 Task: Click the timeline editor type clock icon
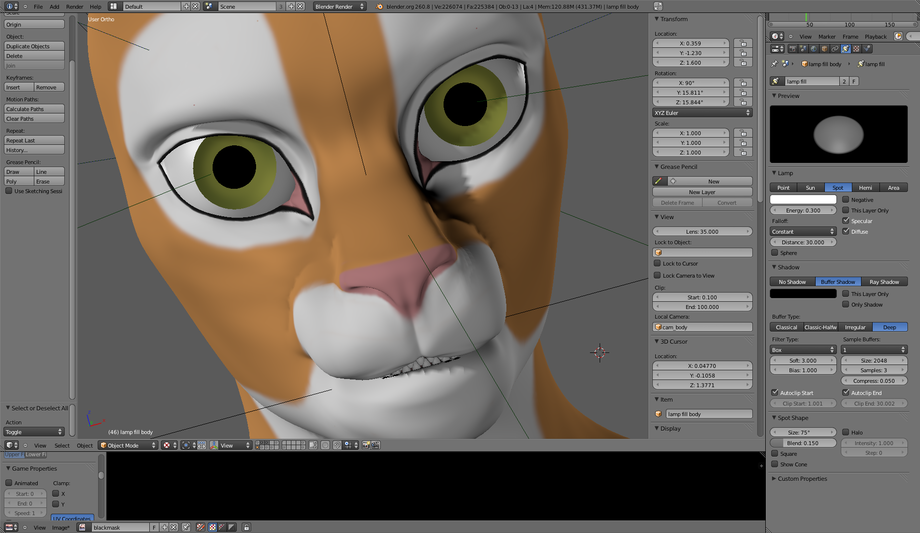pyautogui.click(x=776, y=36)
